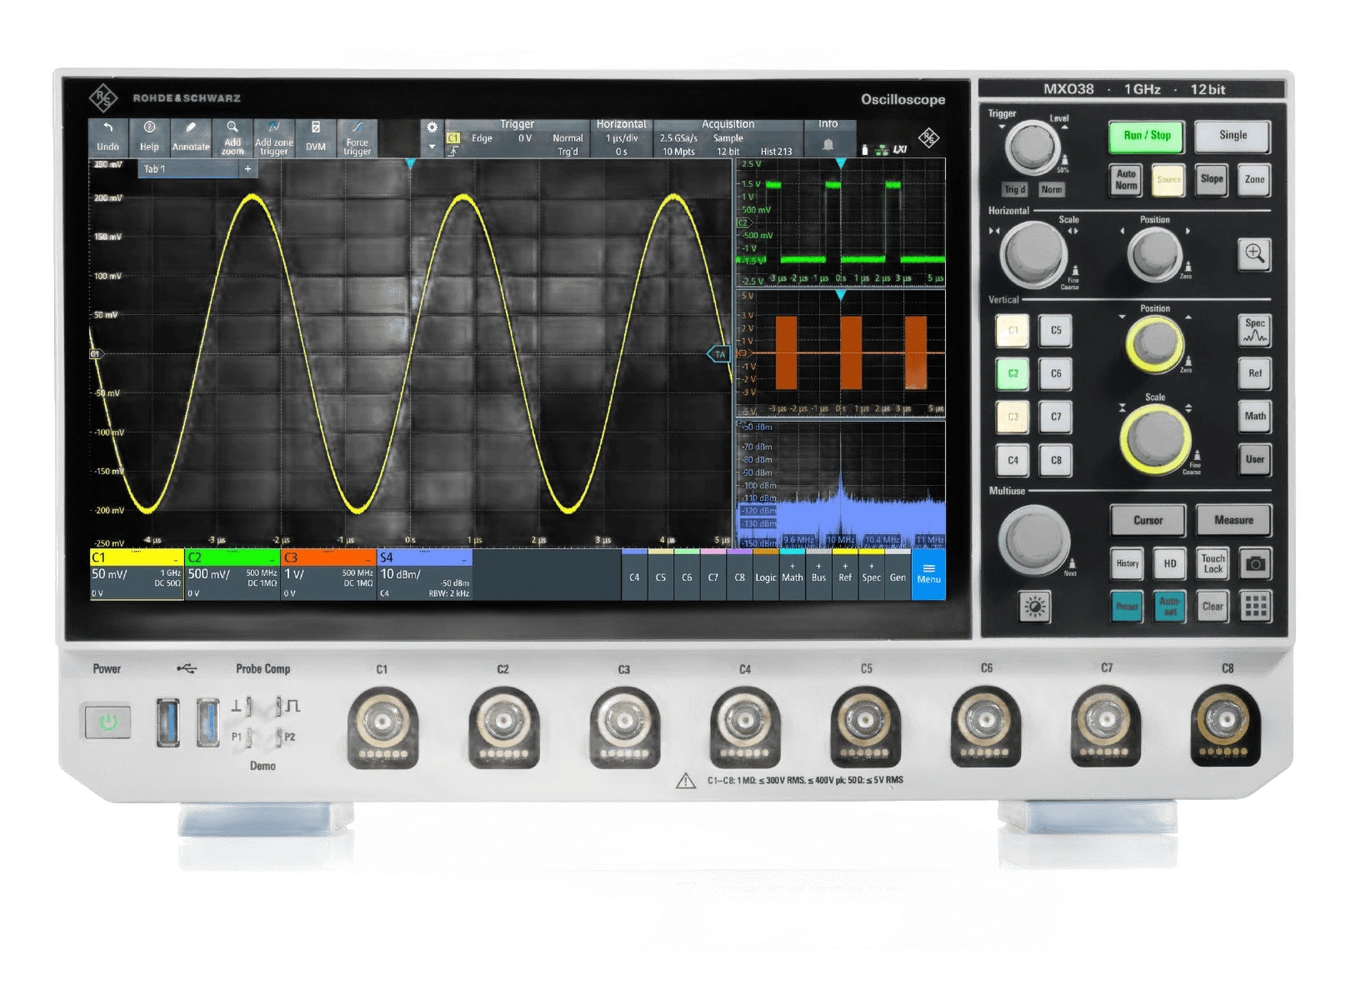This screenshot has height=1000, width=1356.
Task: Open the Info notification bell
Action: [828, 144]
